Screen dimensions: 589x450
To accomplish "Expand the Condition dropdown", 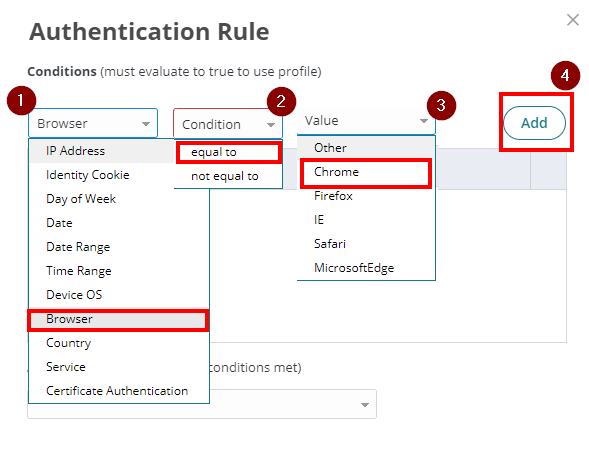I will (228, 124).
